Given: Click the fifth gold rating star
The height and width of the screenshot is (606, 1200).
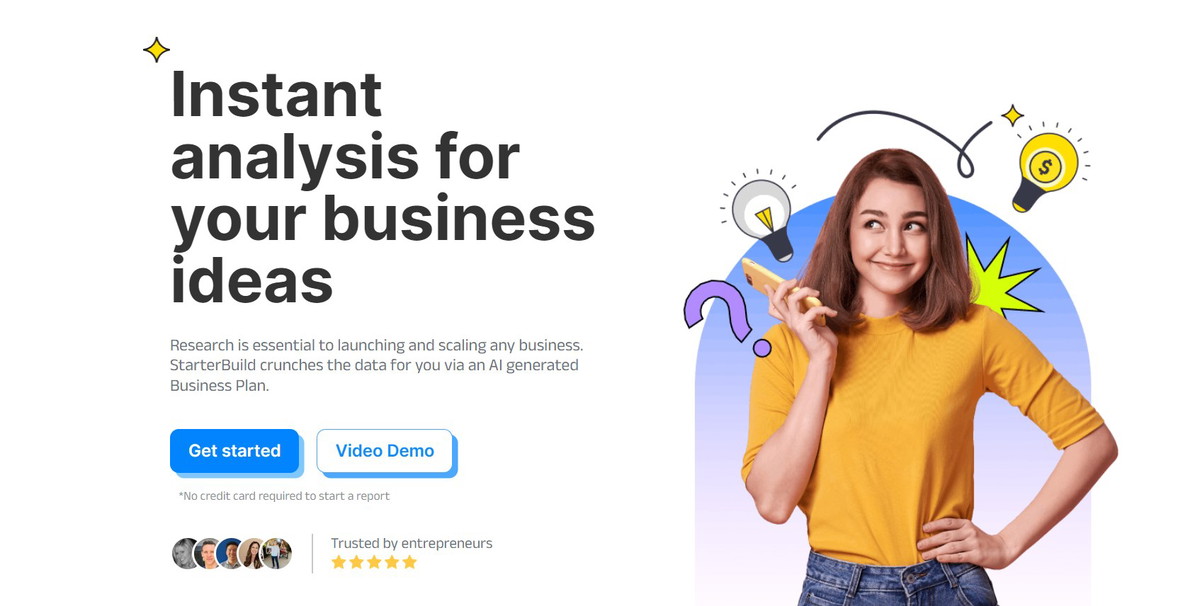Looking at the screenshot, I should click(409, 562).
